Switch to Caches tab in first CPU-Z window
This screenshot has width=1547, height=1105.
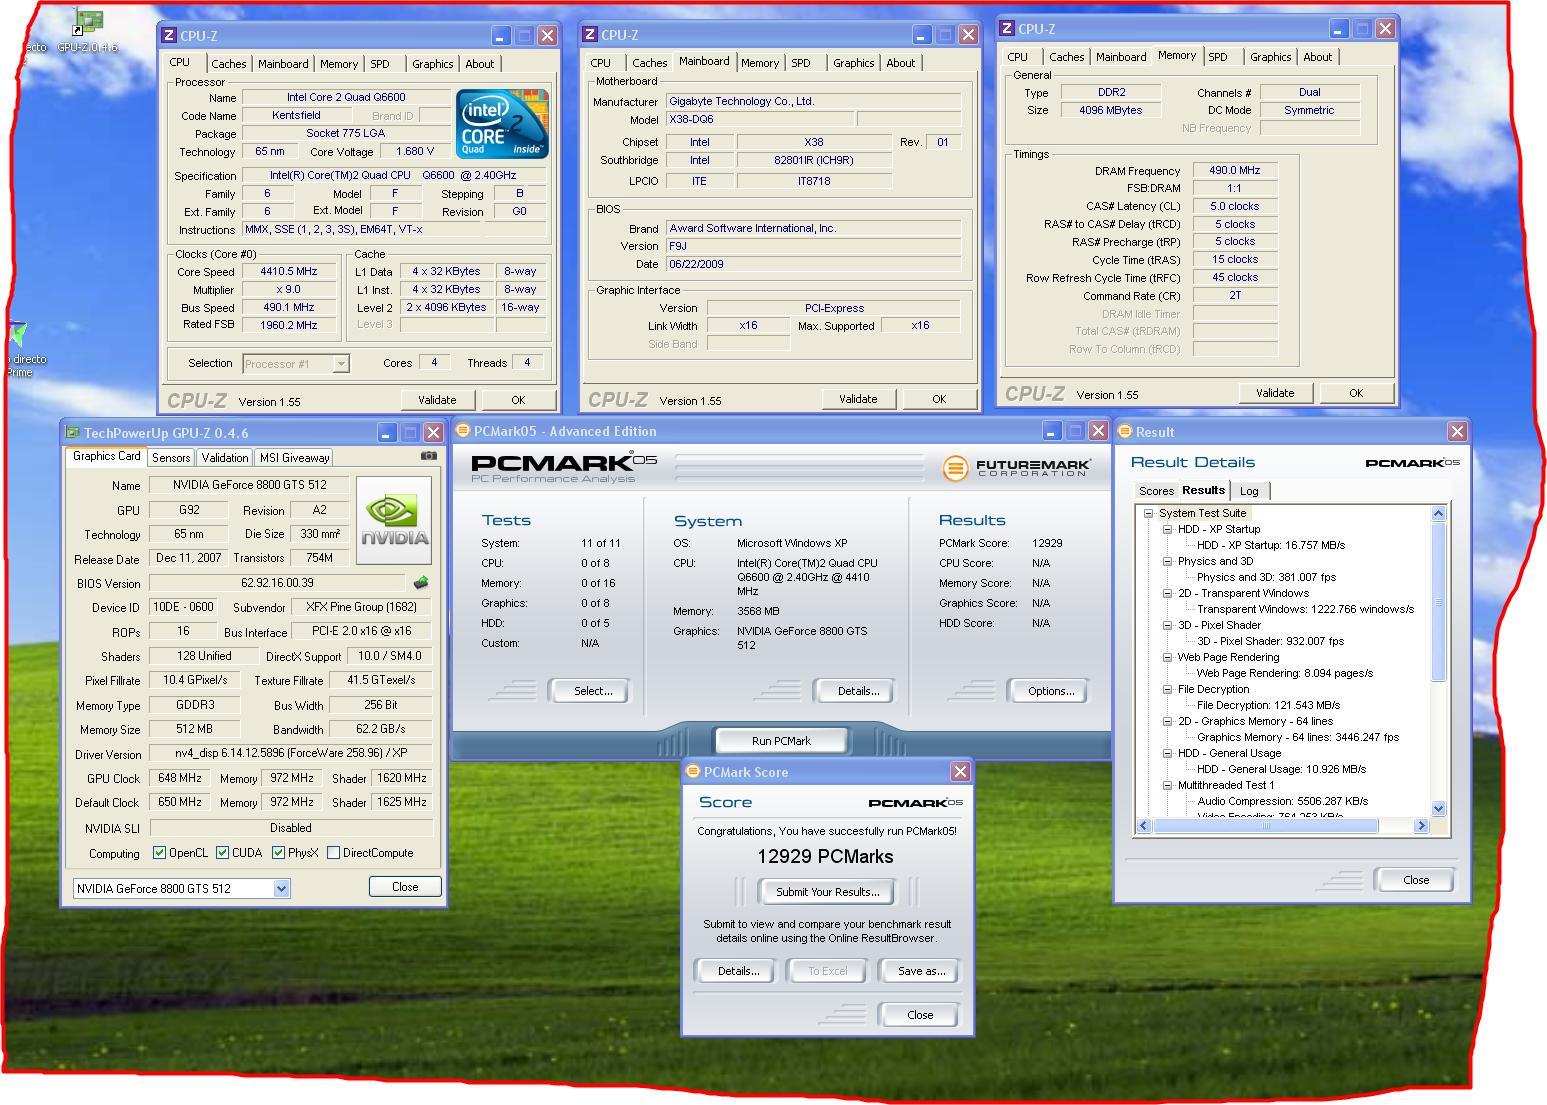pyautogui.click(x=228, y=63)
